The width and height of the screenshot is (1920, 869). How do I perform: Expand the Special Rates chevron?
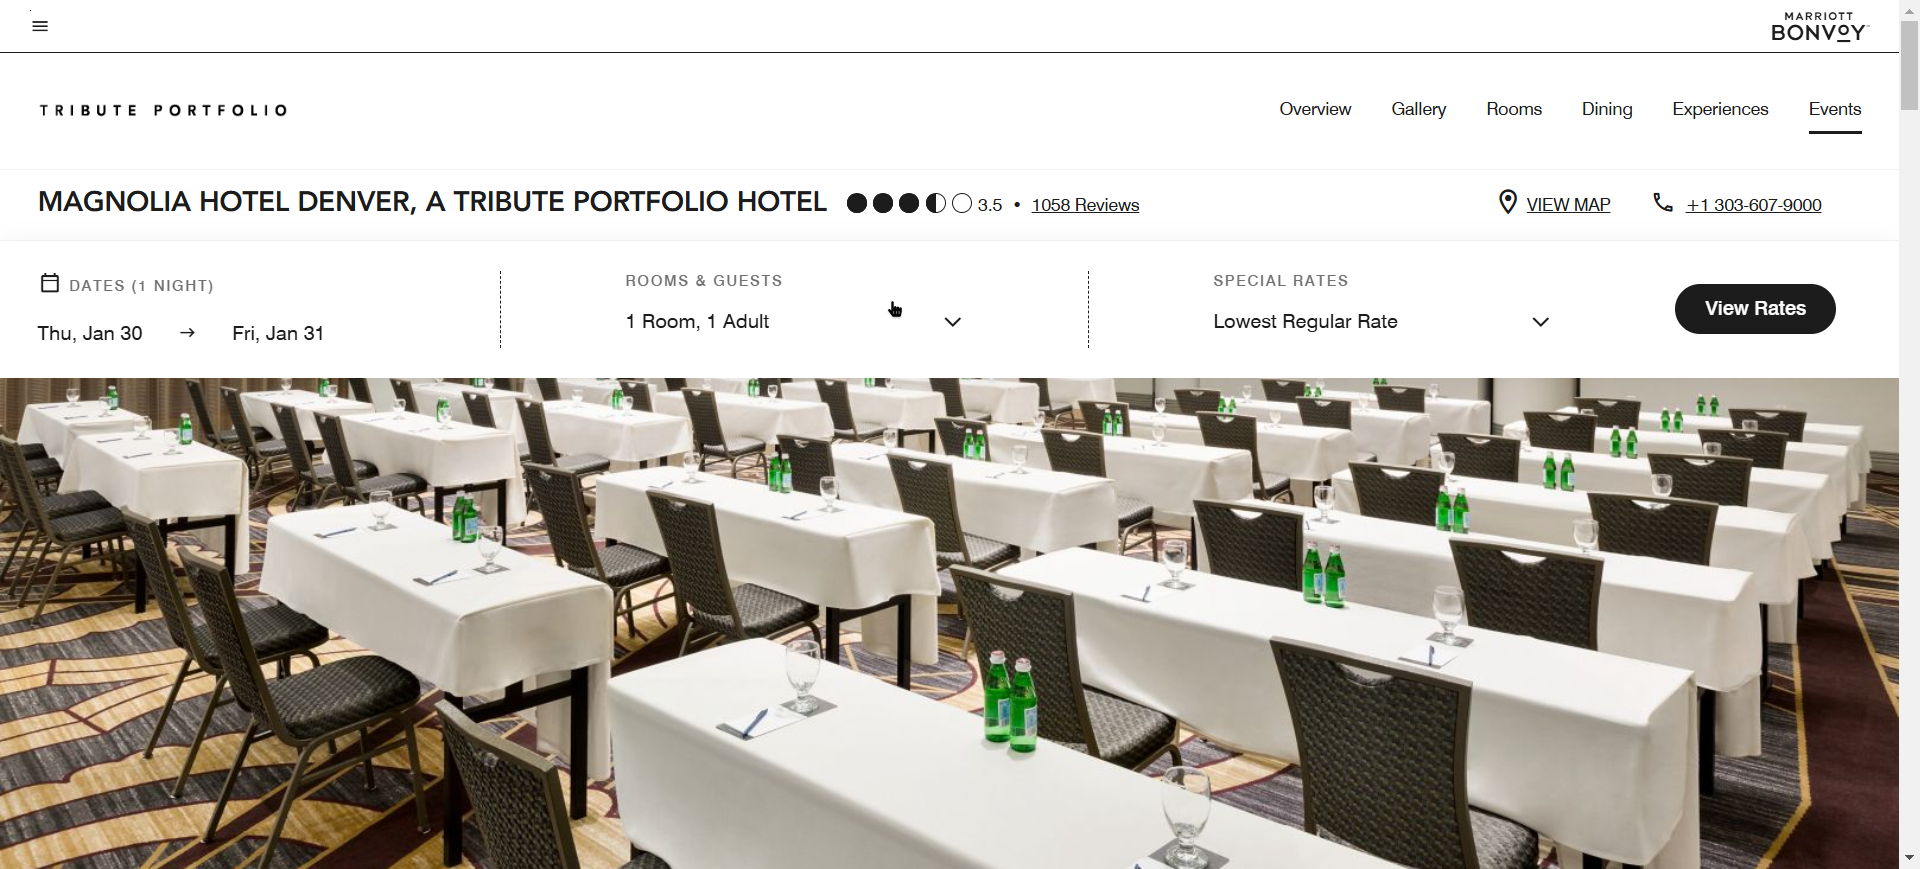click(x=1541, y=322)
